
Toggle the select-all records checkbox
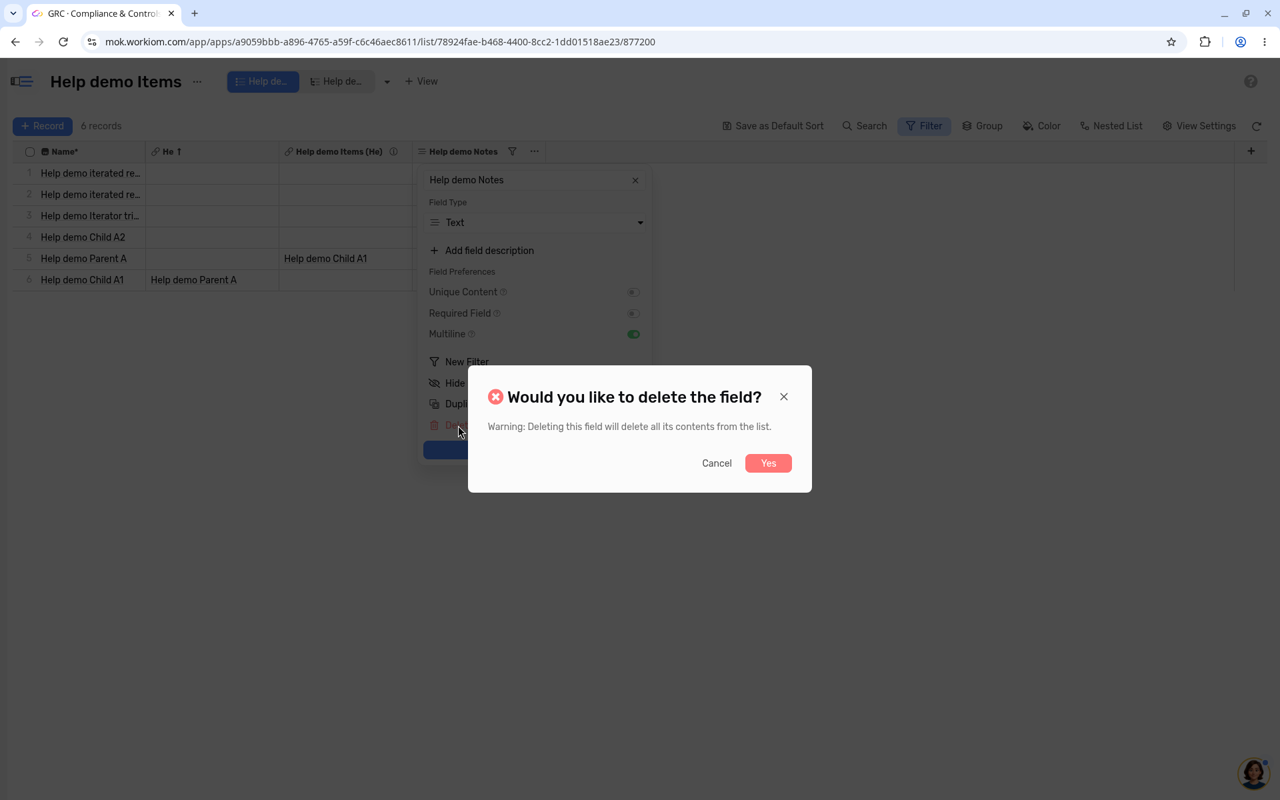tap(30, 152)
